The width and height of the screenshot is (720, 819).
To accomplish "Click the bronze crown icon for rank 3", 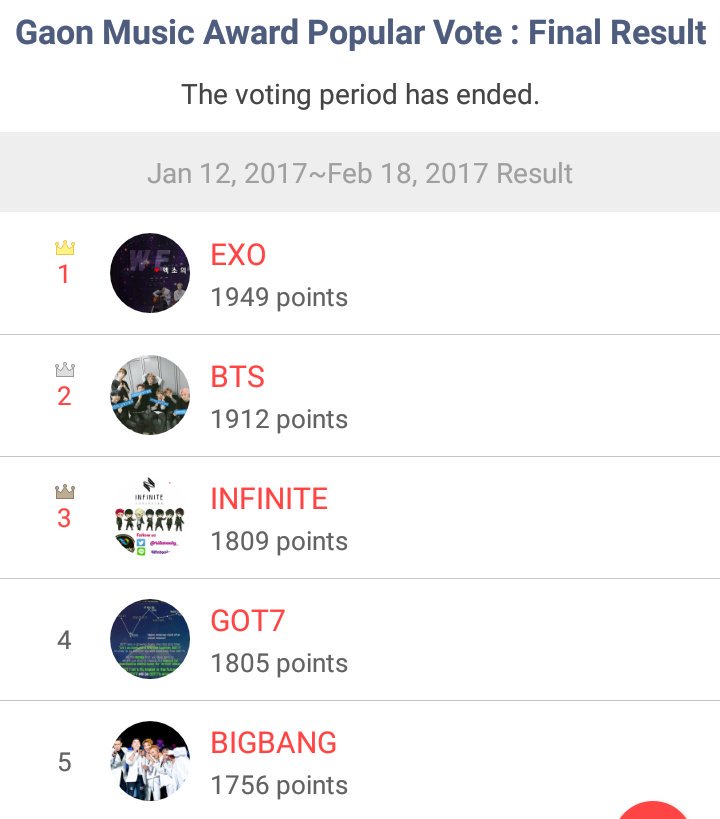I will coord(65,492).
